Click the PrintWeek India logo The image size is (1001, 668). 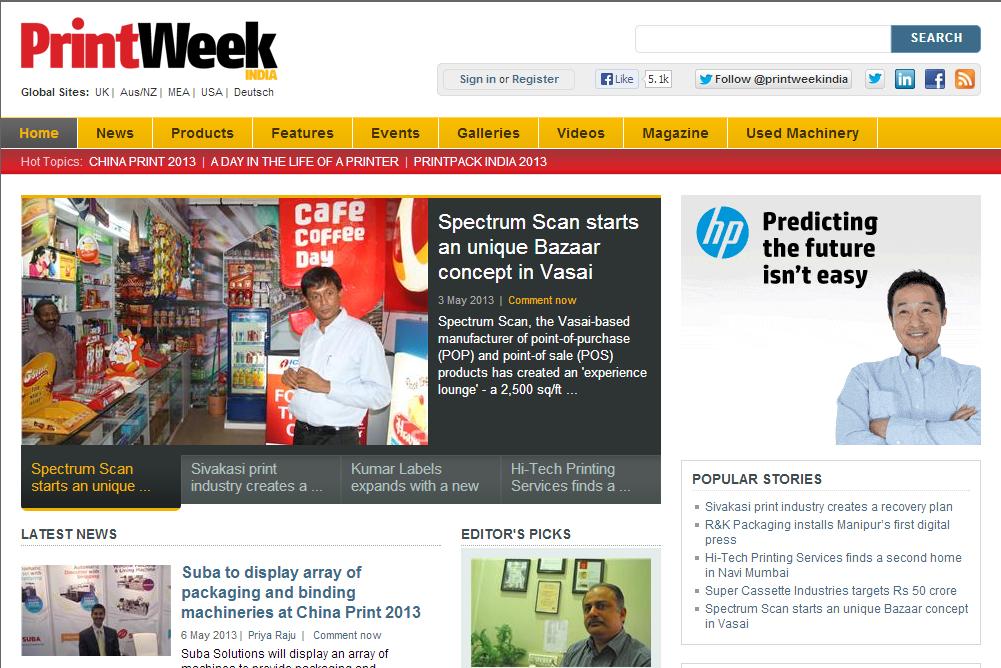149,49
